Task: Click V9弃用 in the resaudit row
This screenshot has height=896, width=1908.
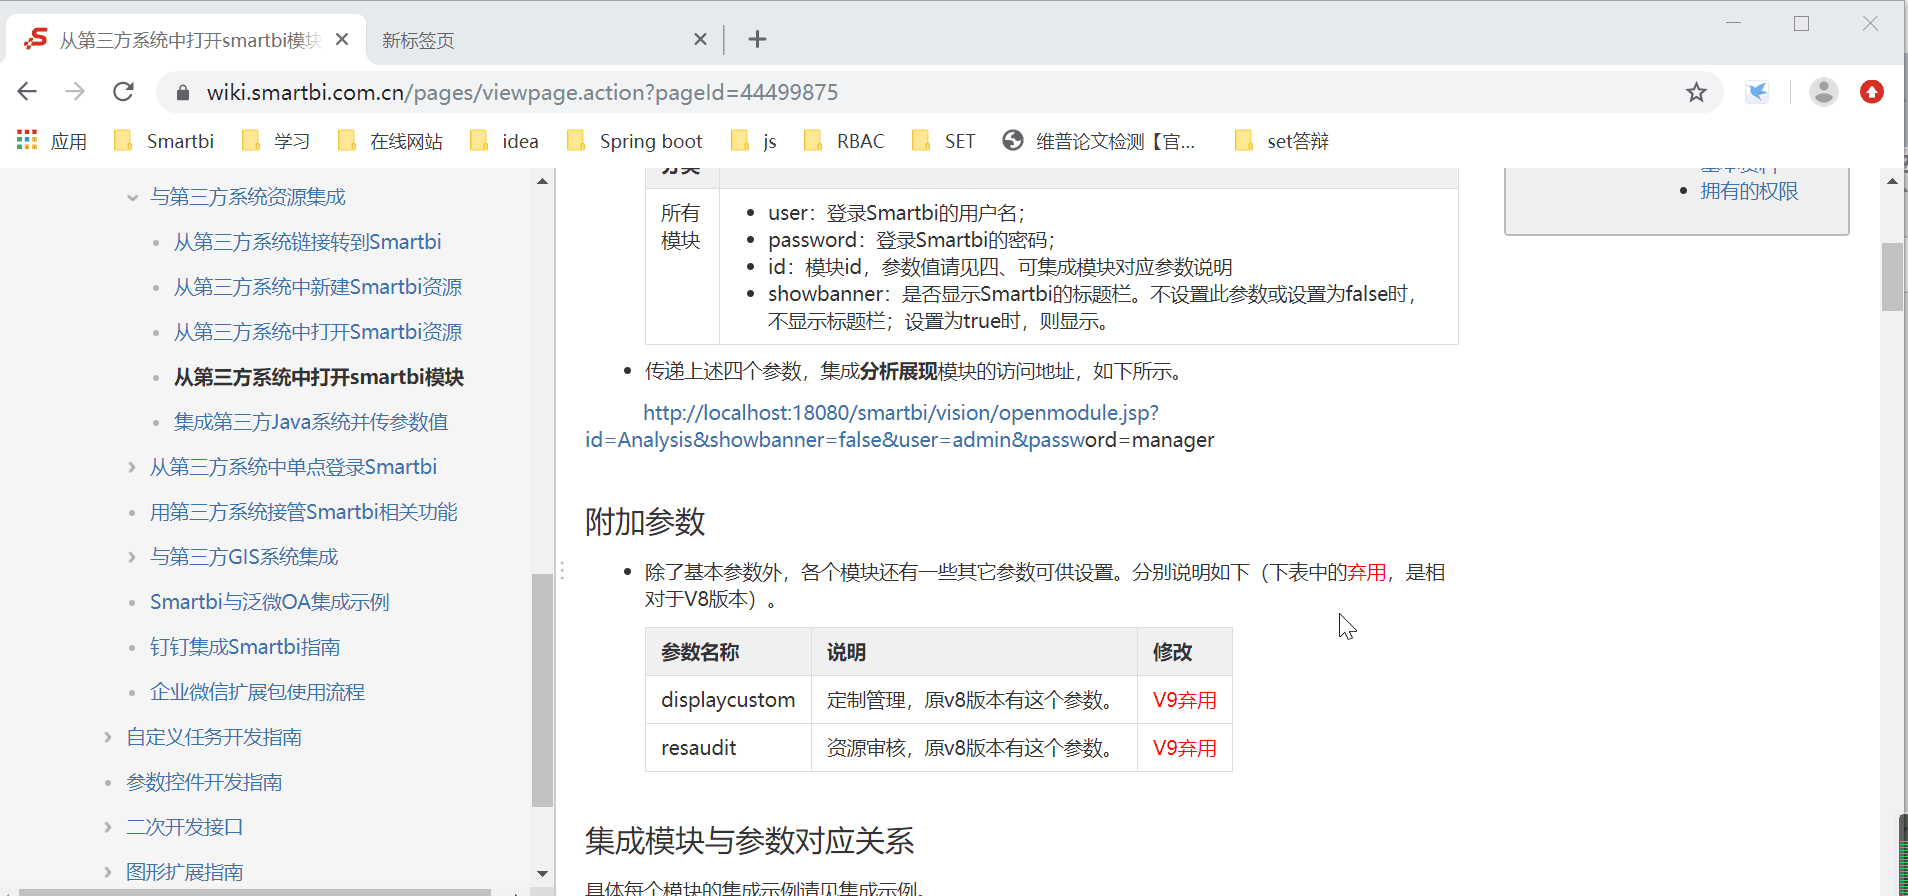Action: [x=1184, y=748]
